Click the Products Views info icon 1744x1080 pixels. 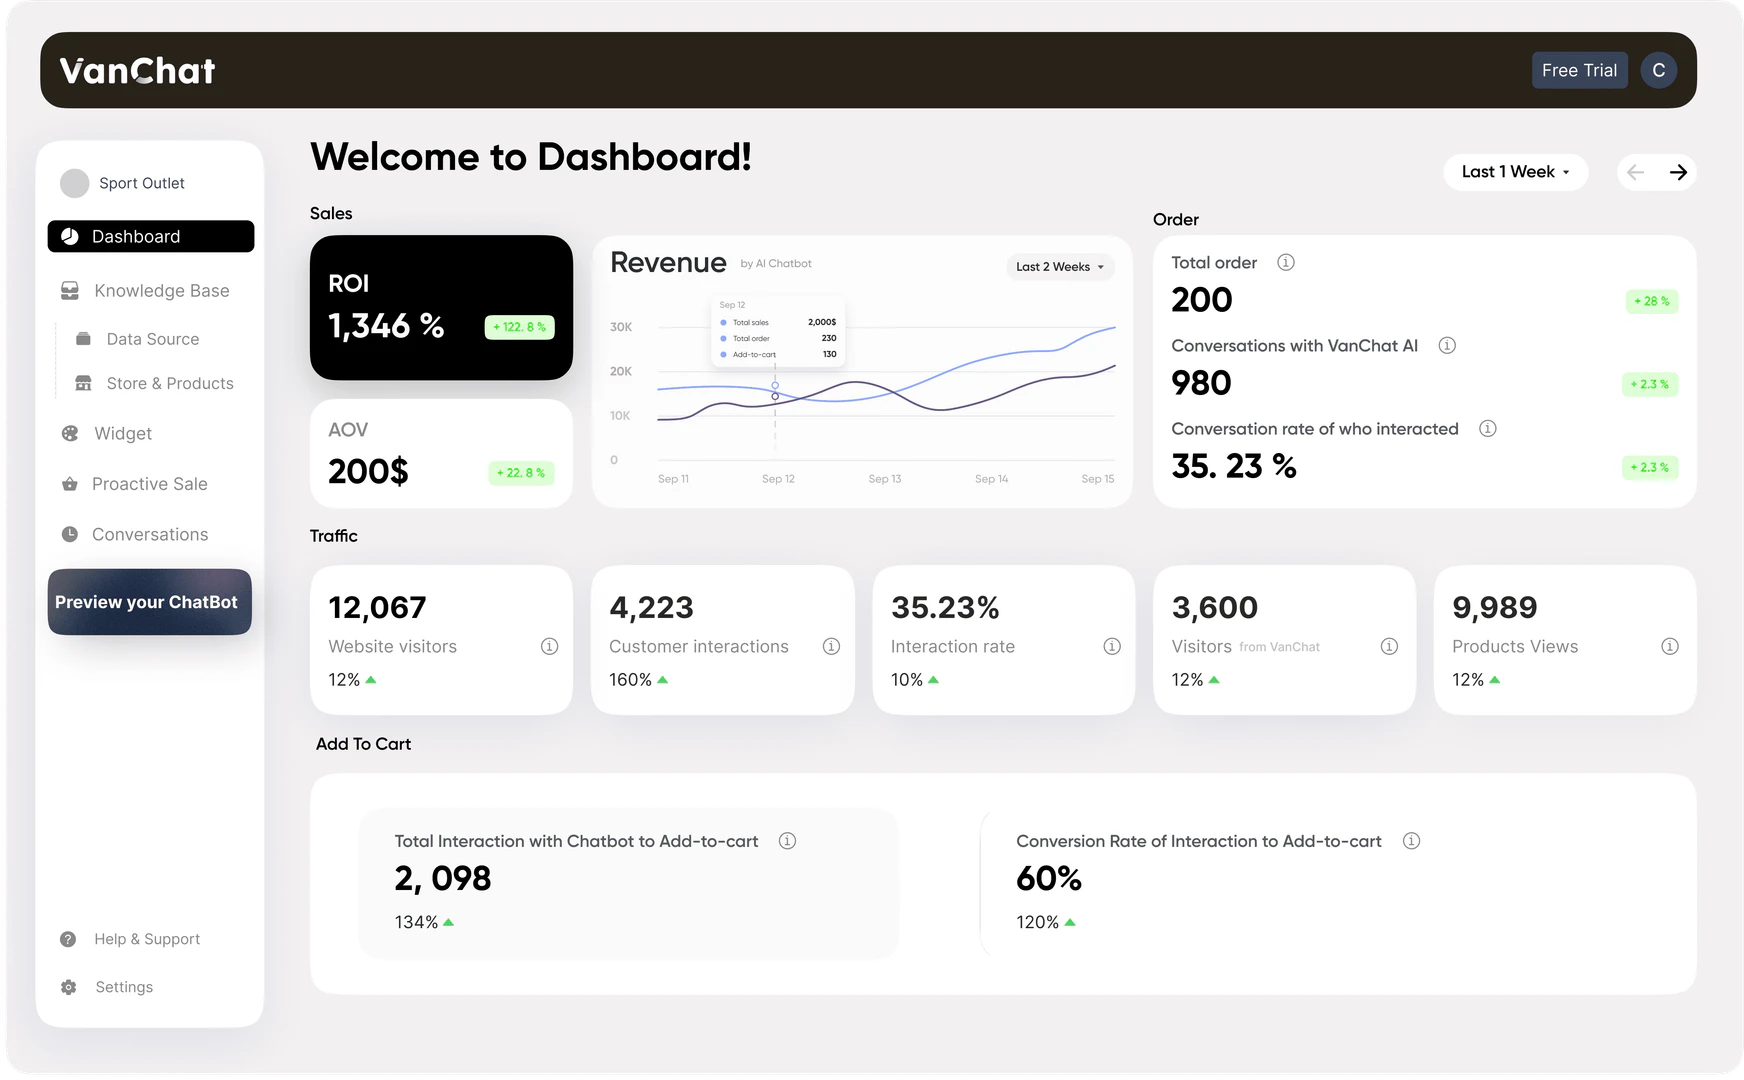1670,646
